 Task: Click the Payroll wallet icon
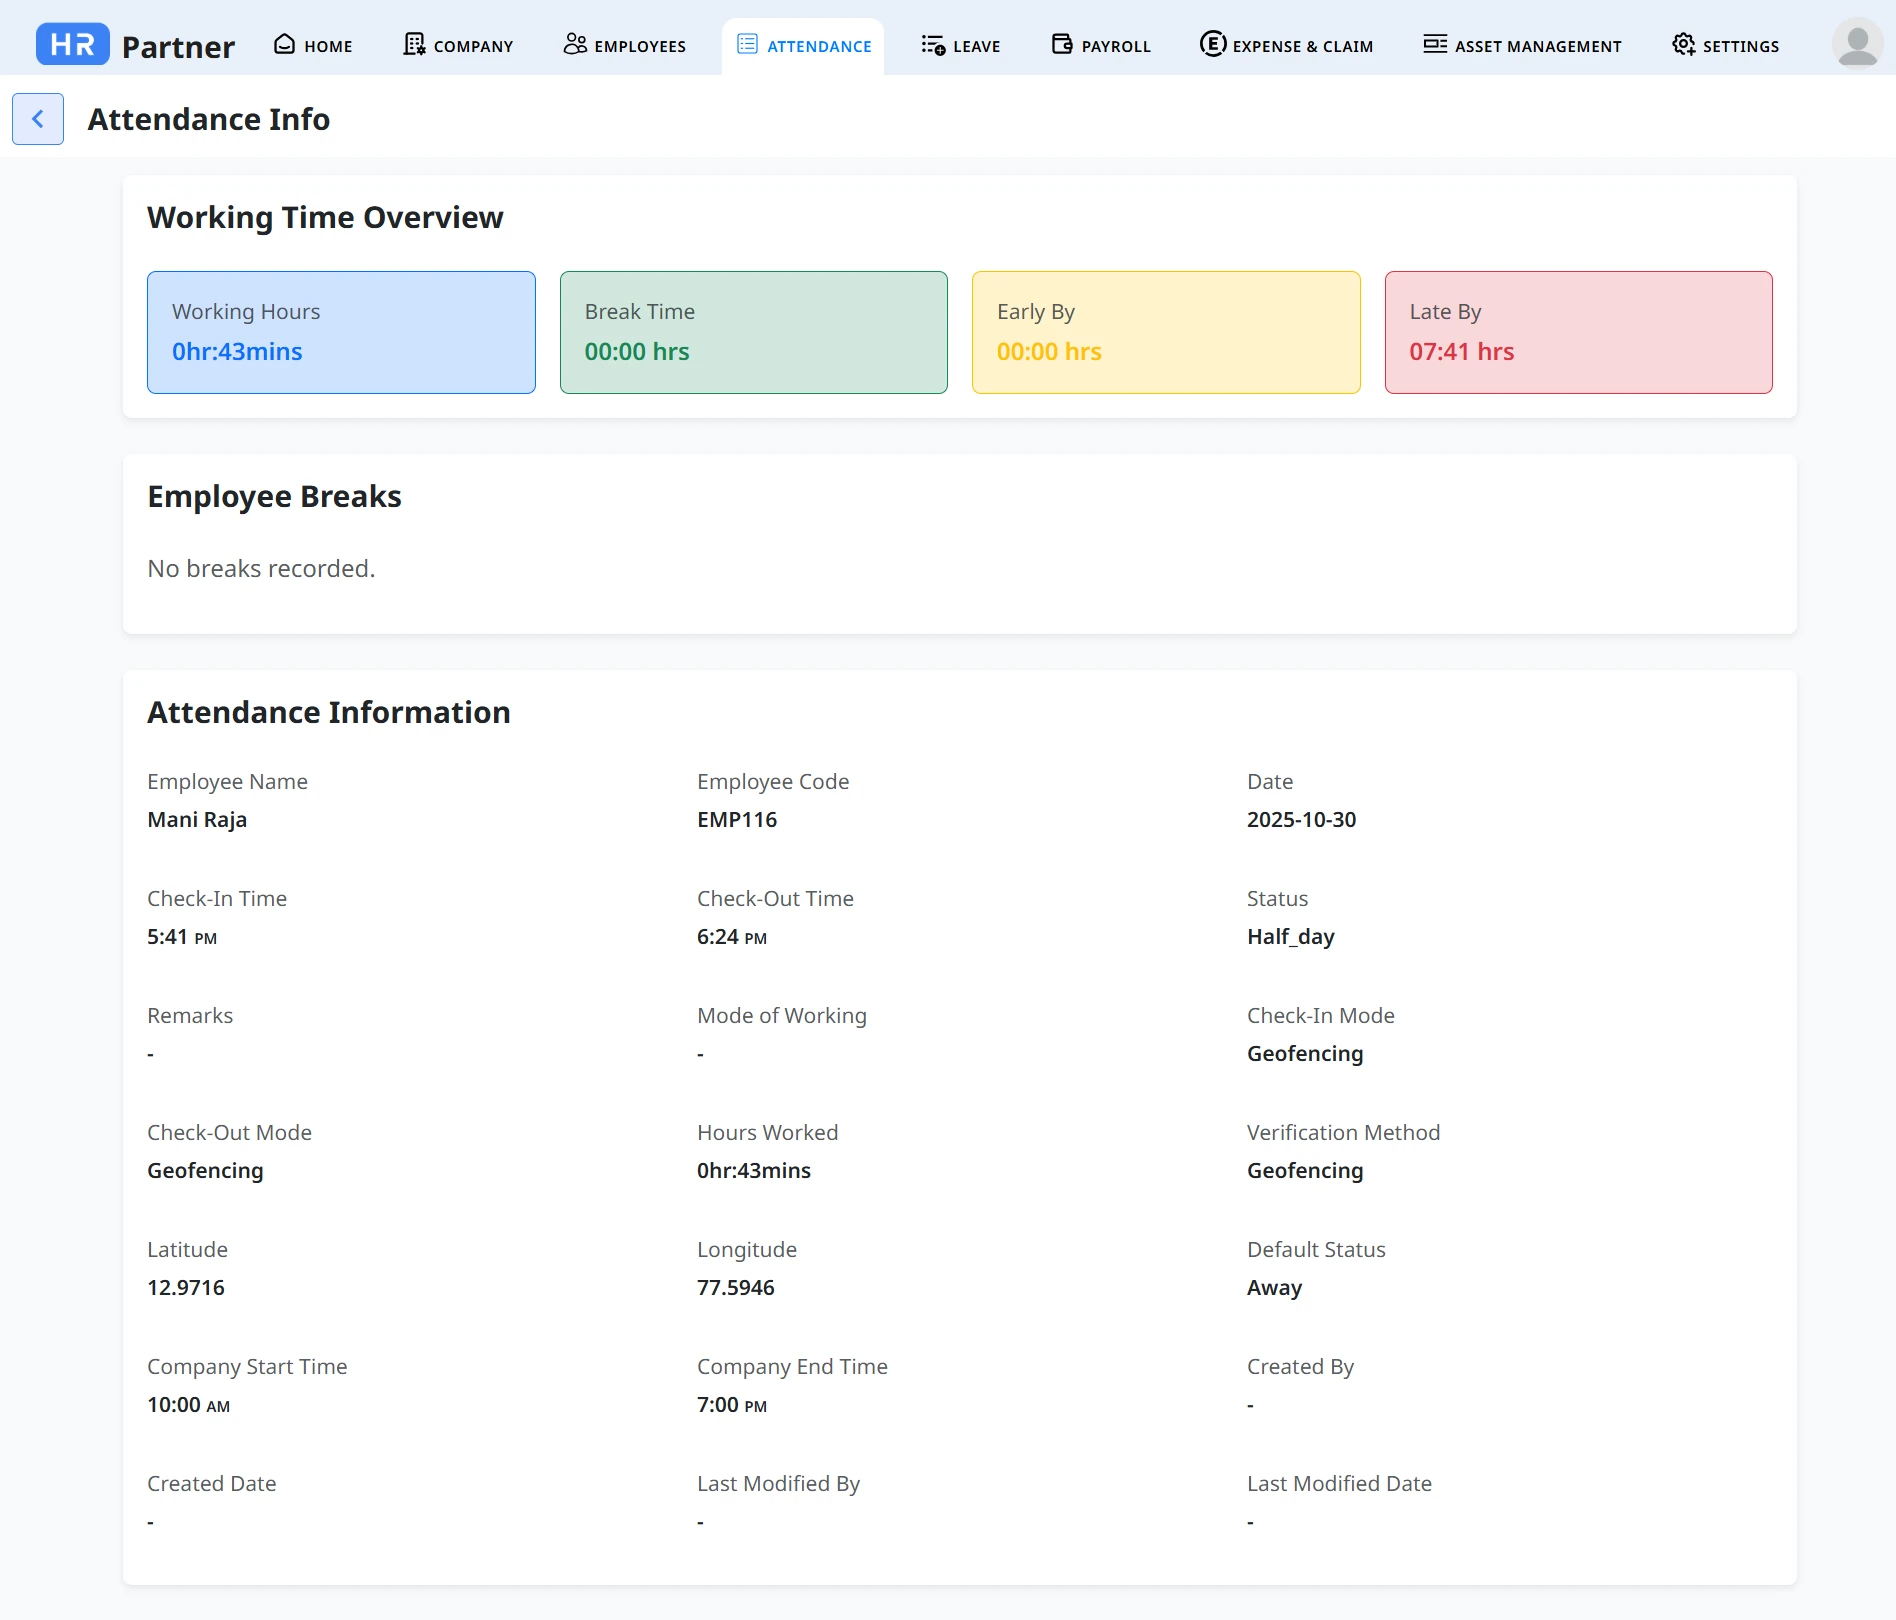click(x=1062, y=45)
